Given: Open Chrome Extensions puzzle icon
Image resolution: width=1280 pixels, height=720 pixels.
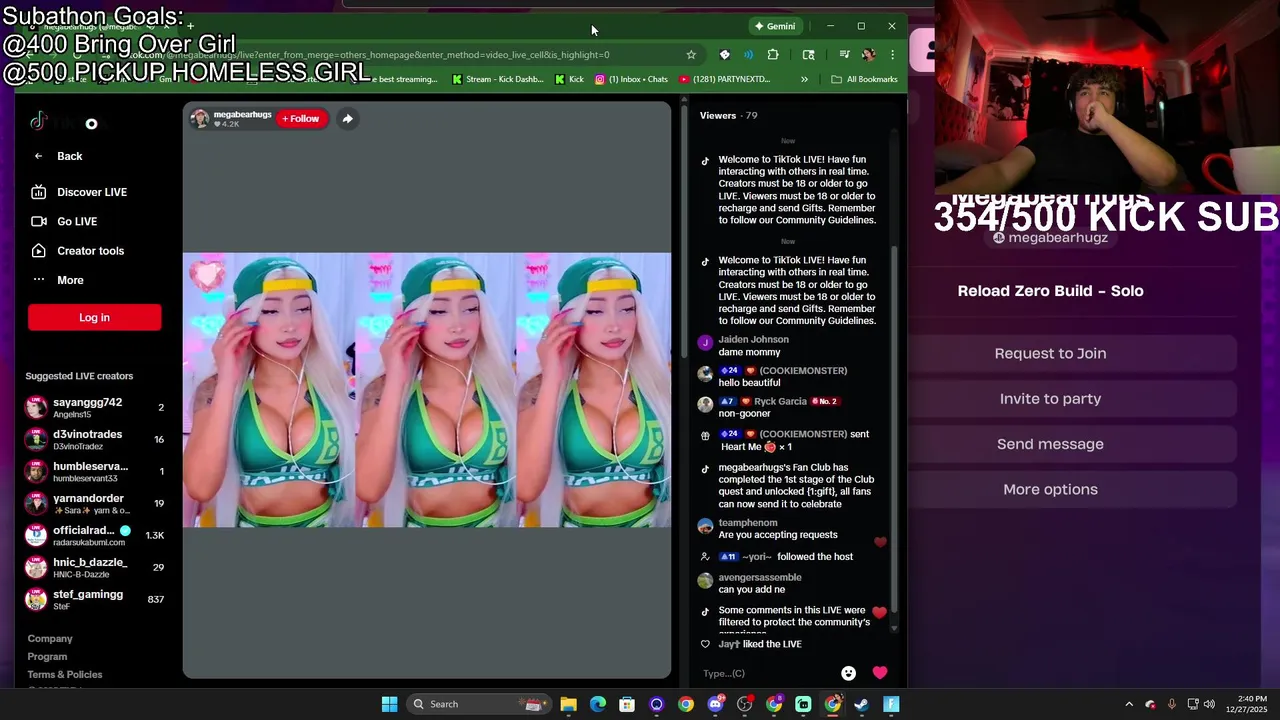Looking at the screenshot, I should click(773, 55).
